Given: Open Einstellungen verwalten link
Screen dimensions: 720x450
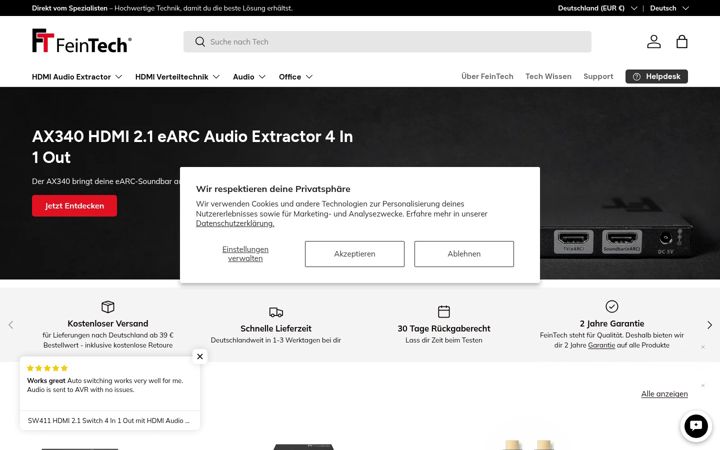Looking at the screenshot, I should pos(245,254).
